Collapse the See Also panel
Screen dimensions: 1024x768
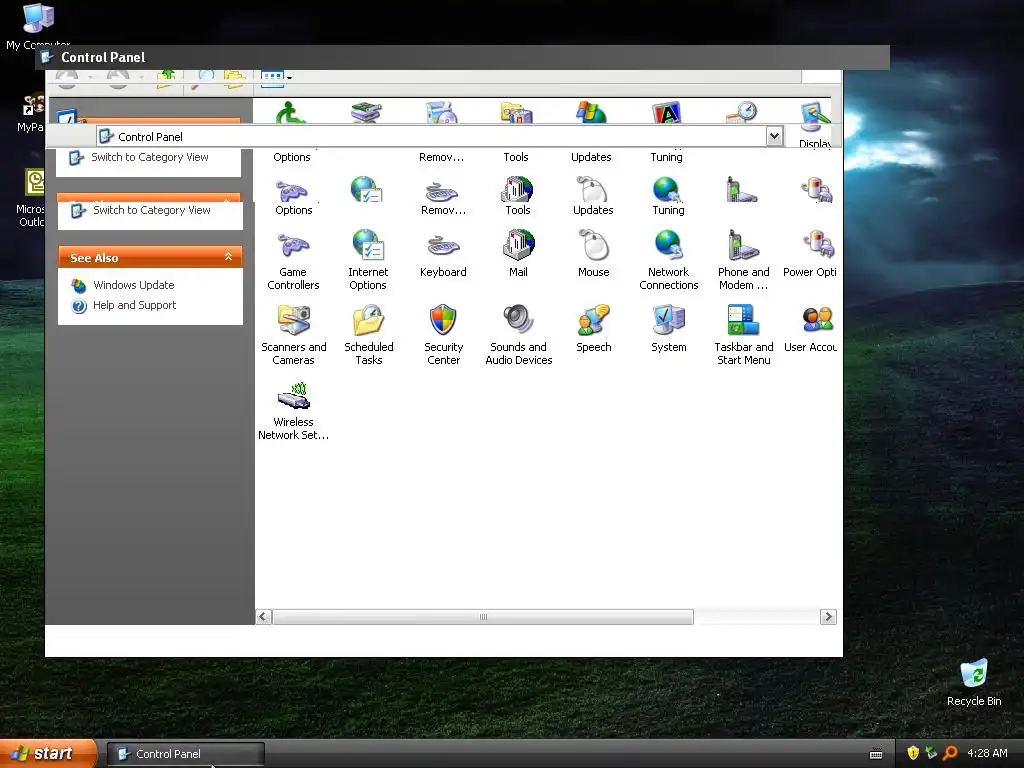(229, 257)
